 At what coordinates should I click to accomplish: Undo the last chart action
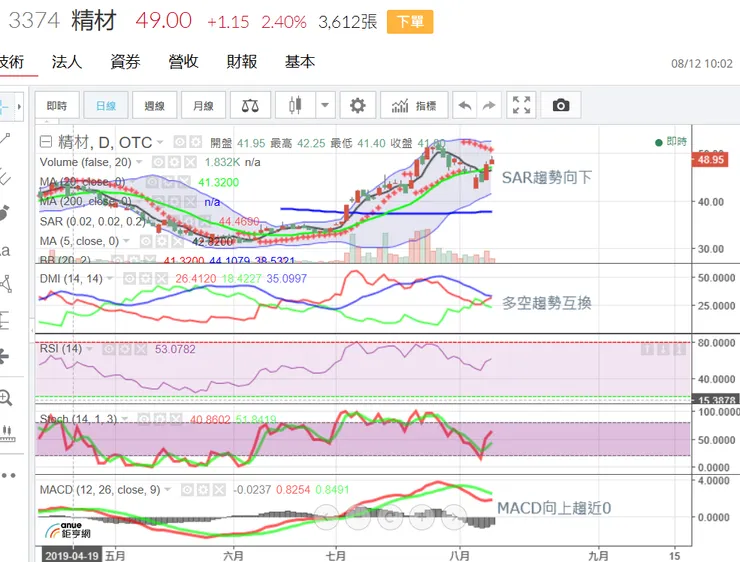(465, 105)
